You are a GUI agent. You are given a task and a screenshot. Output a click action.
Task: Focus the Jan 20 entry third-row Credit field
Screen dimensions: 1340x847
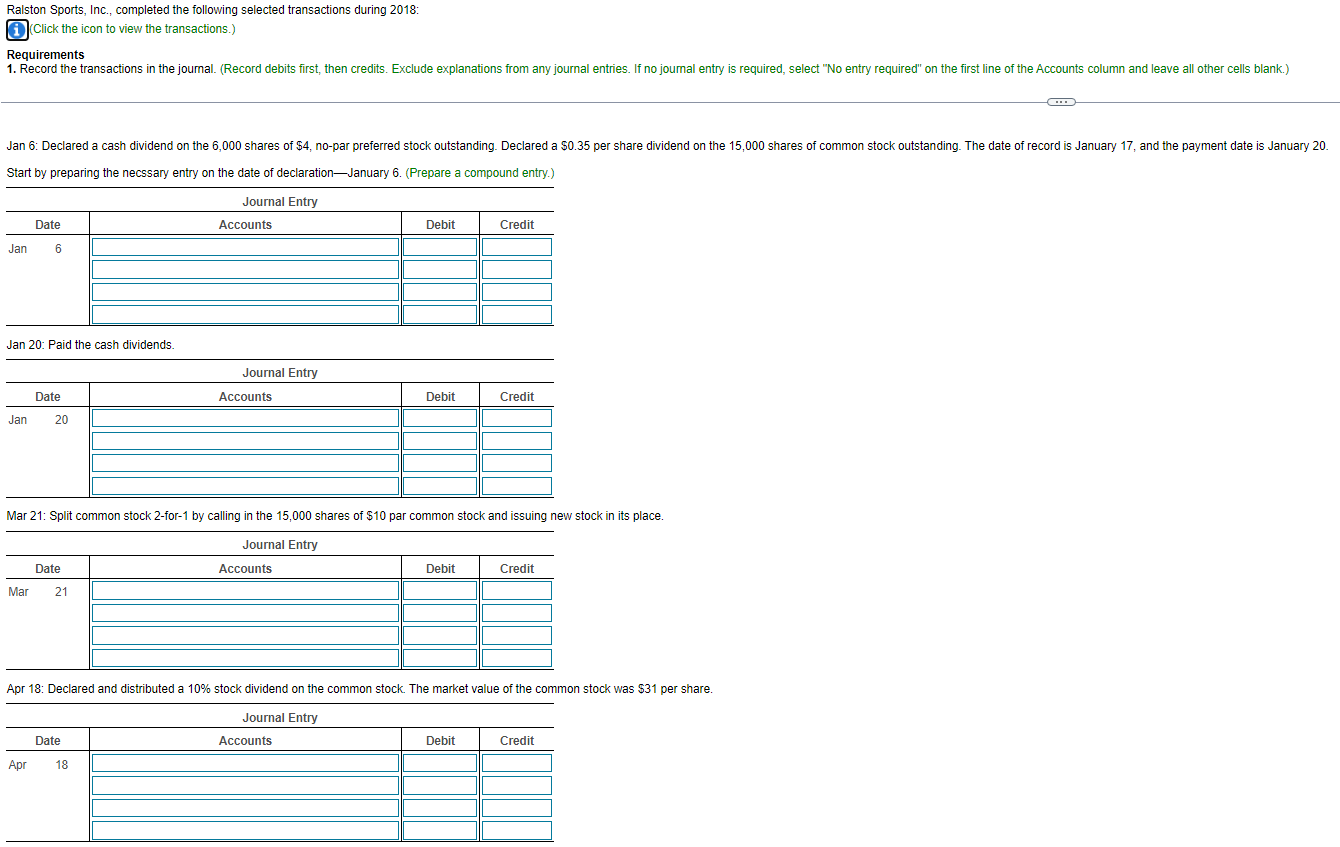tap(517, 464)
